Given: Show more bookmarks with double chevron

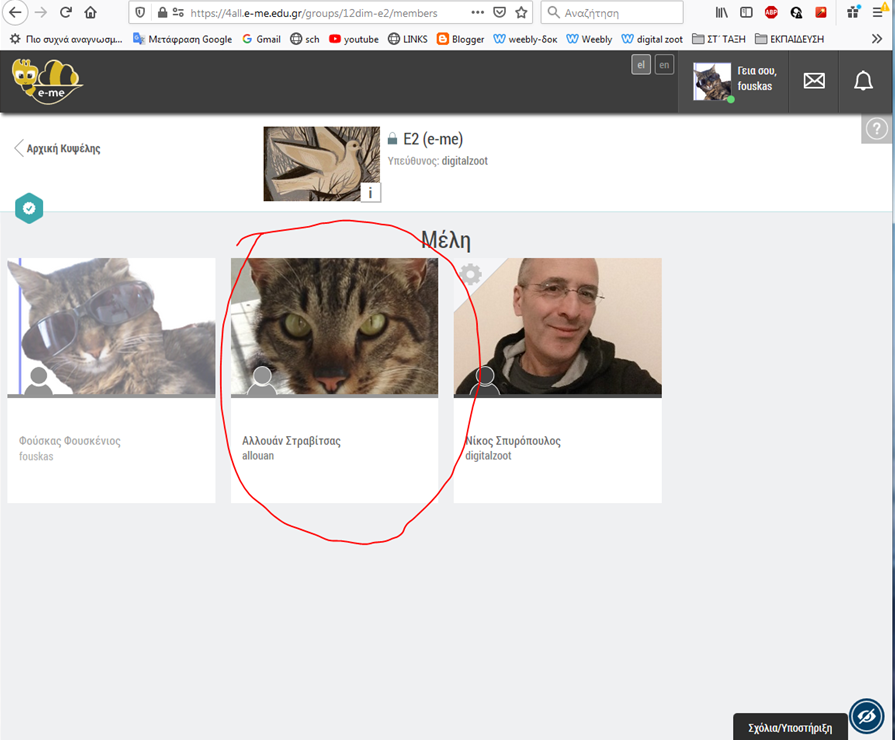Looking at the screenshot, I should pyautogui.click(x=877, y=39).
